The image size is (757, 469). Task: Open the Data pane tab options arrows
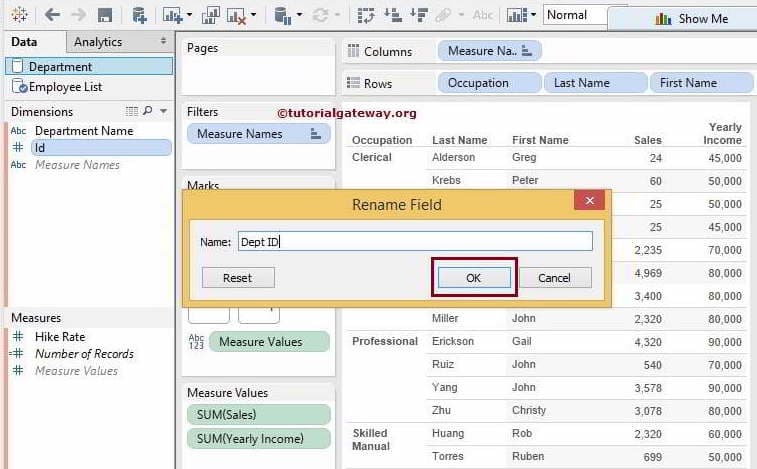(x=163, y=42)
